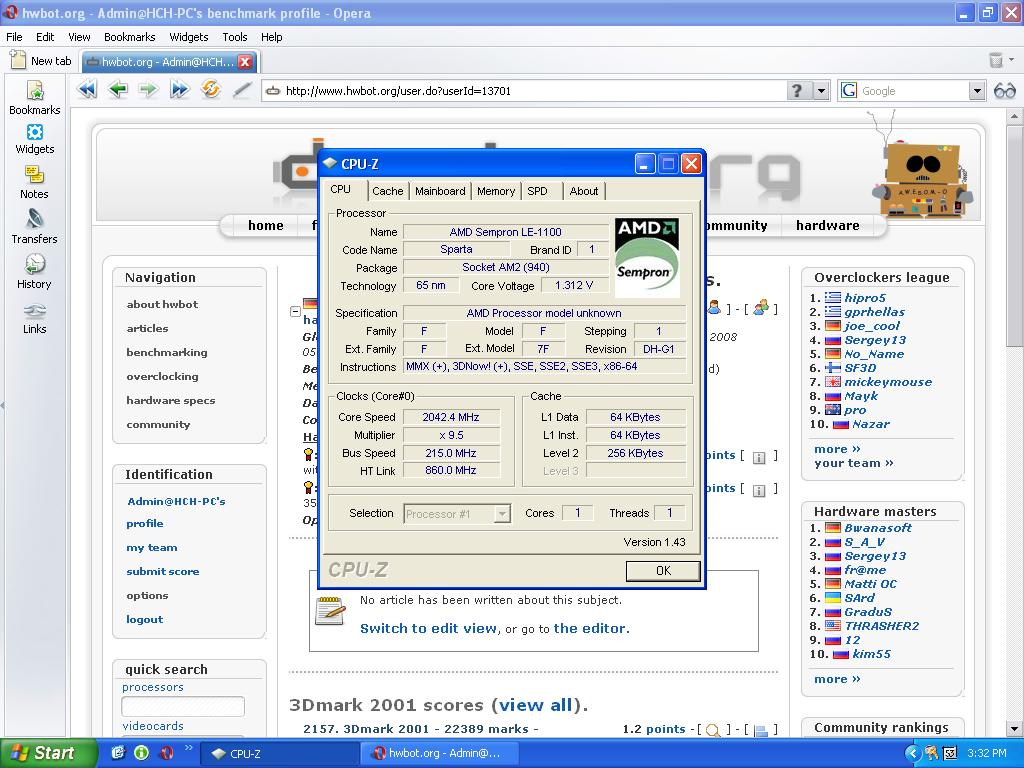
Task: Click the Start button
Action: coord(48,753)
